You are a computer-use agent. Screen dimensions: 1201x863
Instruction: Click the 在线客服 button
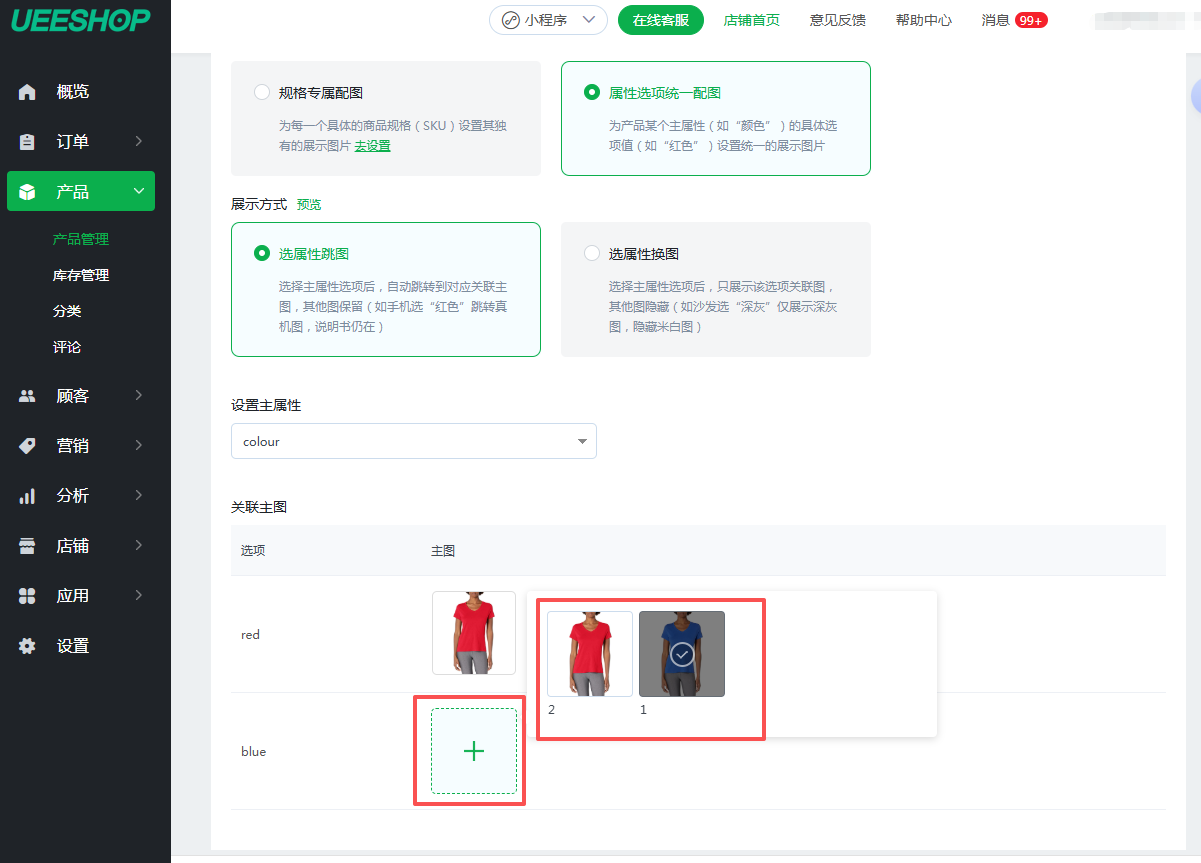(660, 20)
